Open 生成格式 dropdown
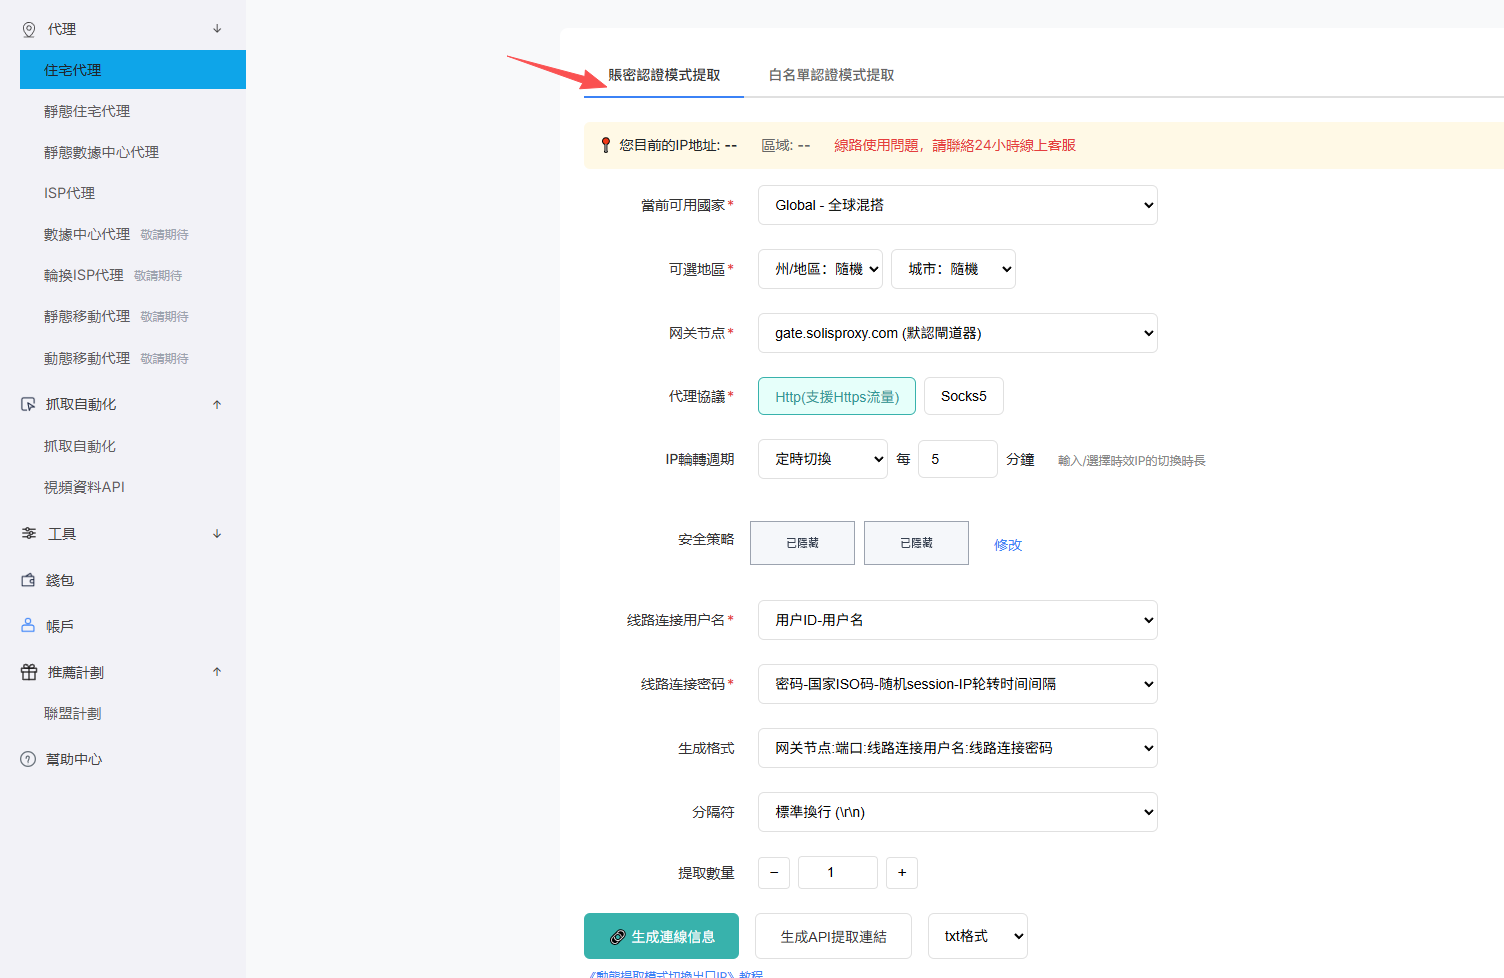 click(x=958, y=748)
